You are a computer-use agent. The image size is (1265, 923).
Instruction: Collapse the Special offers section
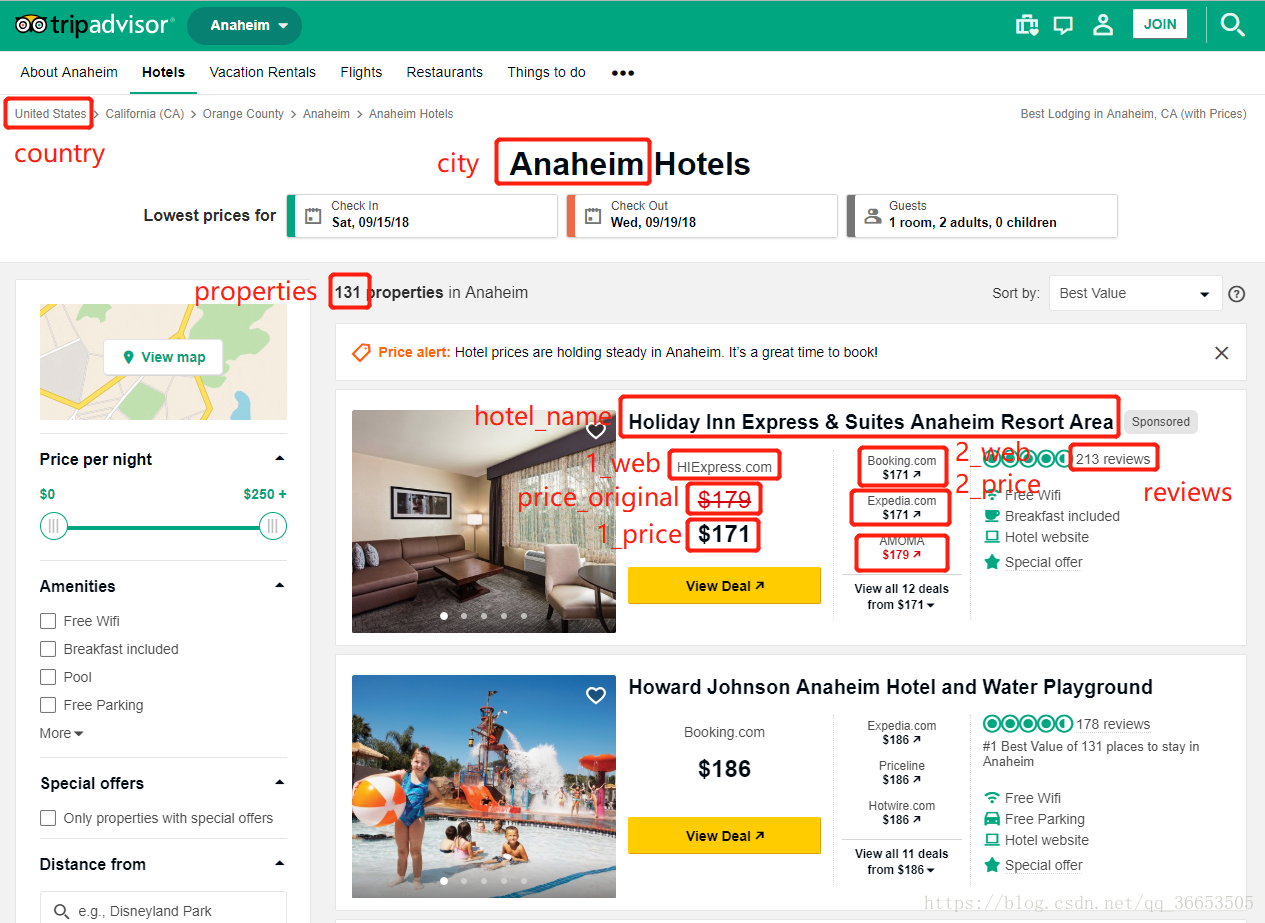click(279, 783)
